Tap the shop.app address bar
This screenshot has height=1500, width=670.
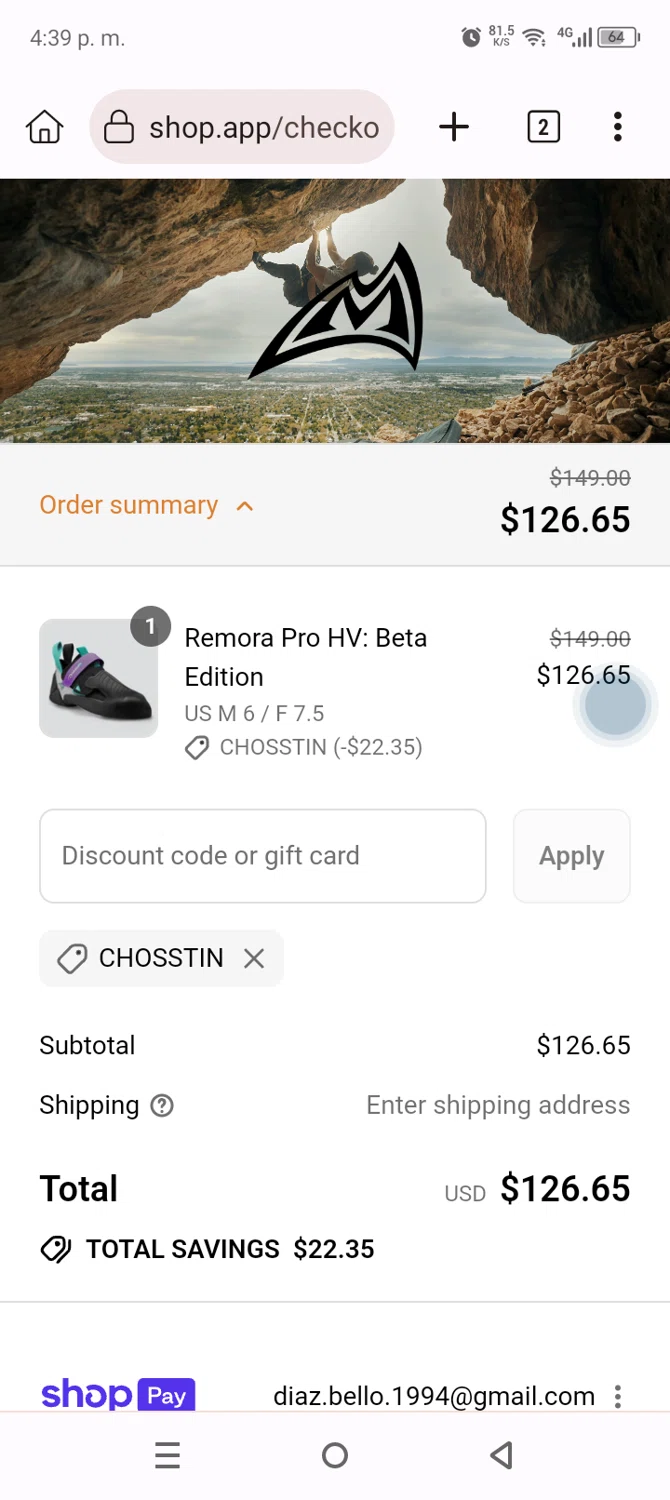pos(263,127)
